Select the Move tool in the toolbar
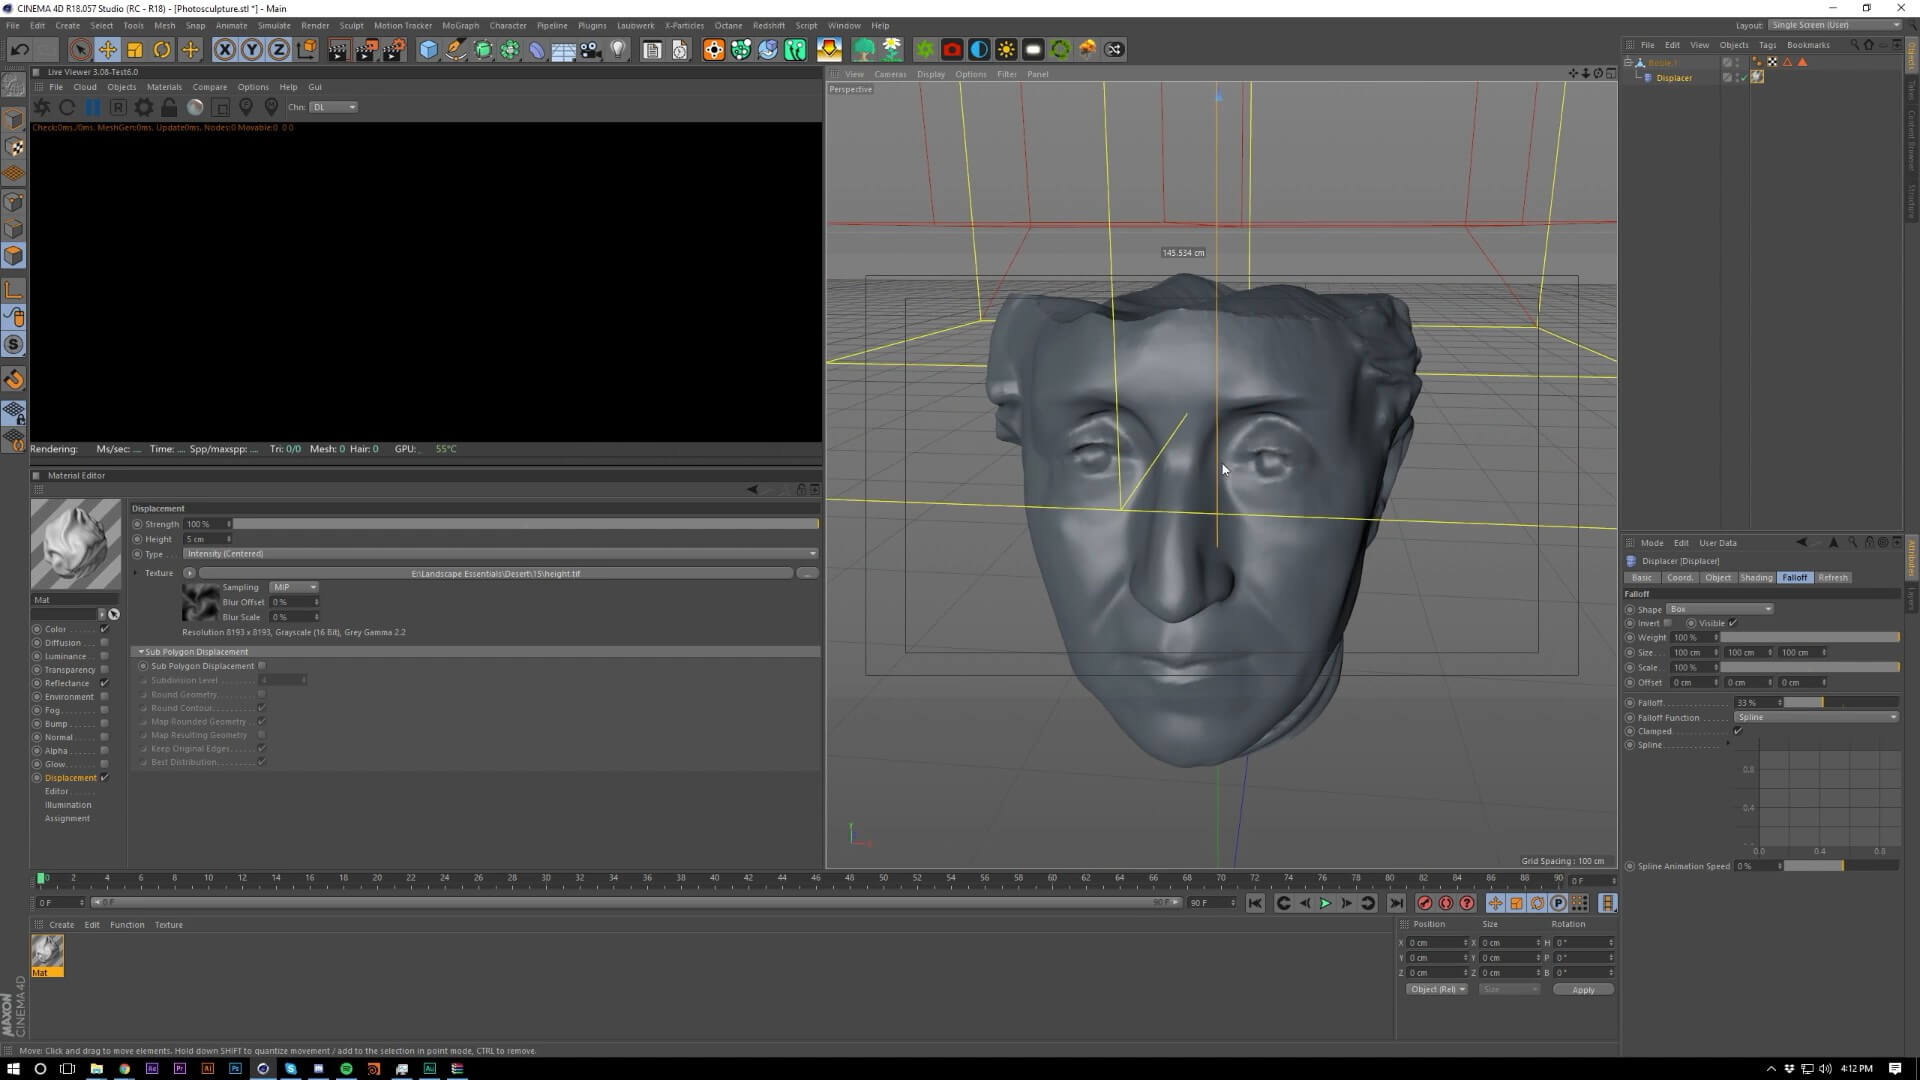The height and width of the screenshot is (1080, 1920). (107, 49)
